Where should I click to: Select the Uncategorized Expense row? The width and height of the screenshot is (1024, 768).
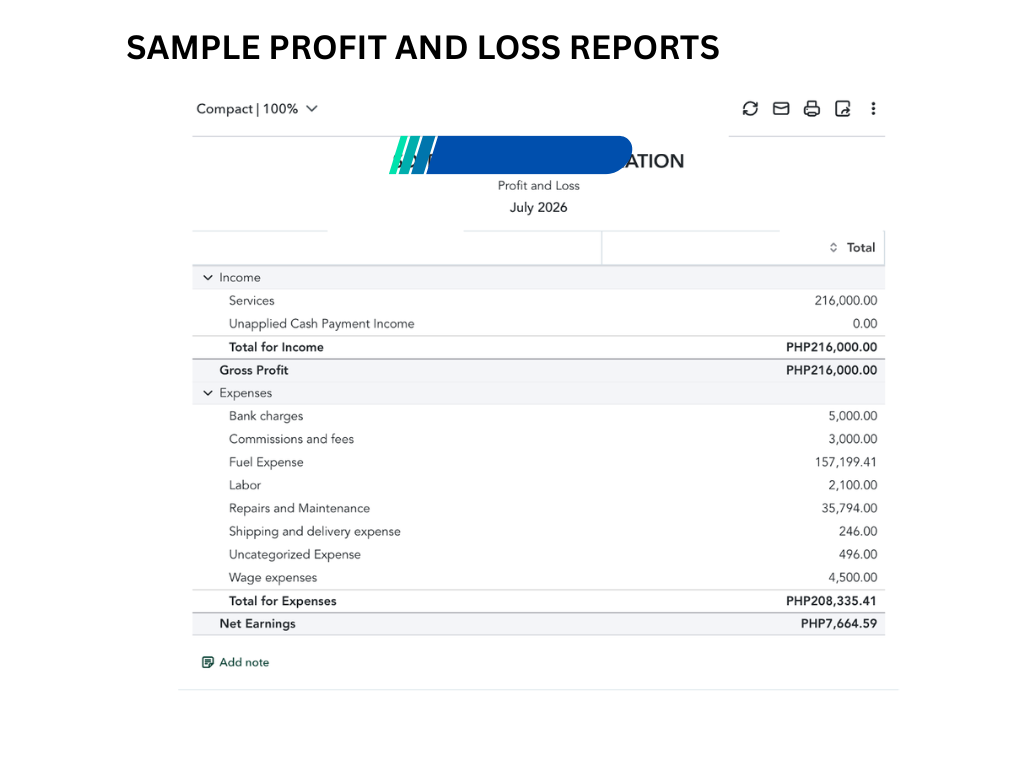point(538,554)
